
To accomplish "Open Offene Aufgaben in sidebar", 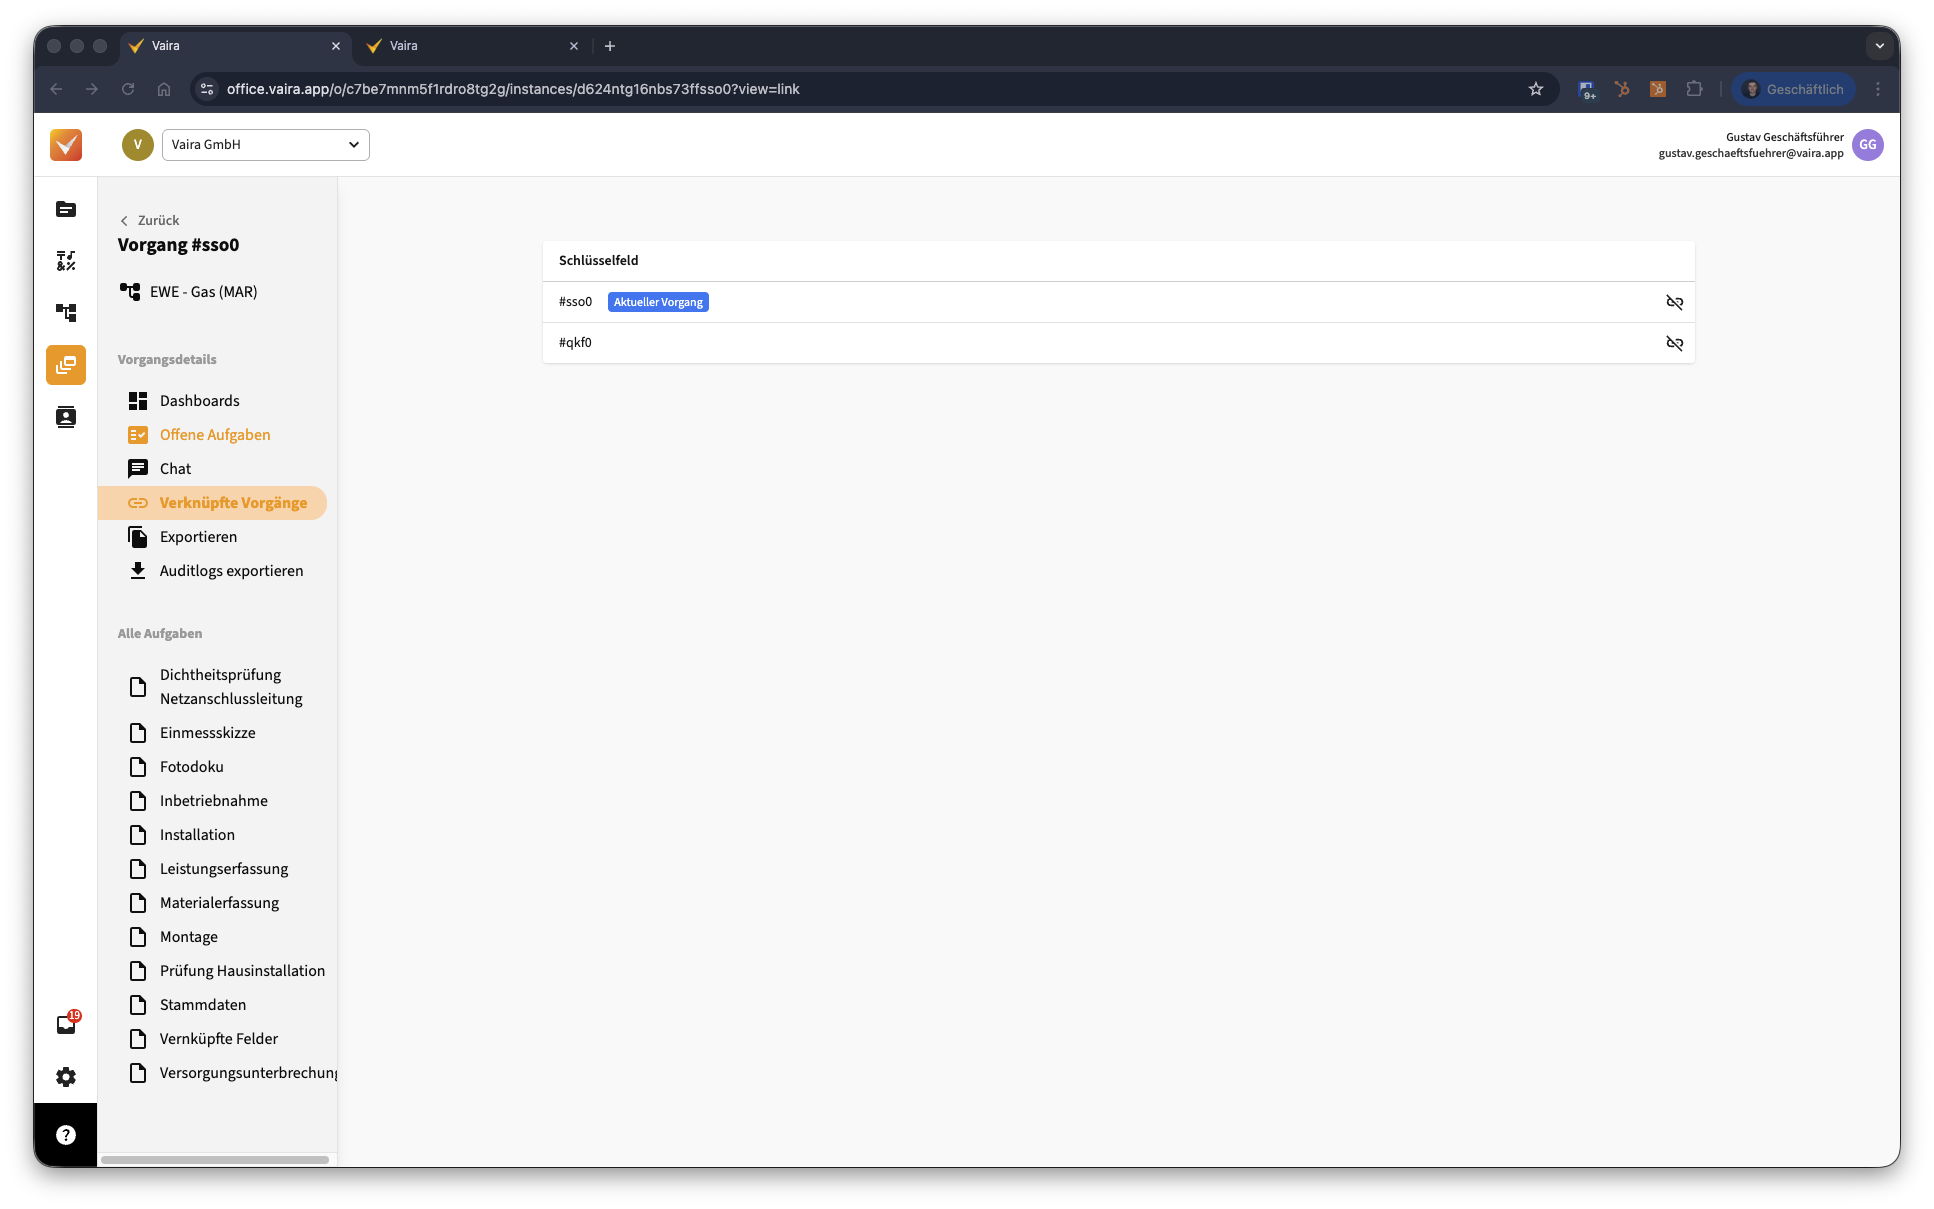I will [214, 435].
